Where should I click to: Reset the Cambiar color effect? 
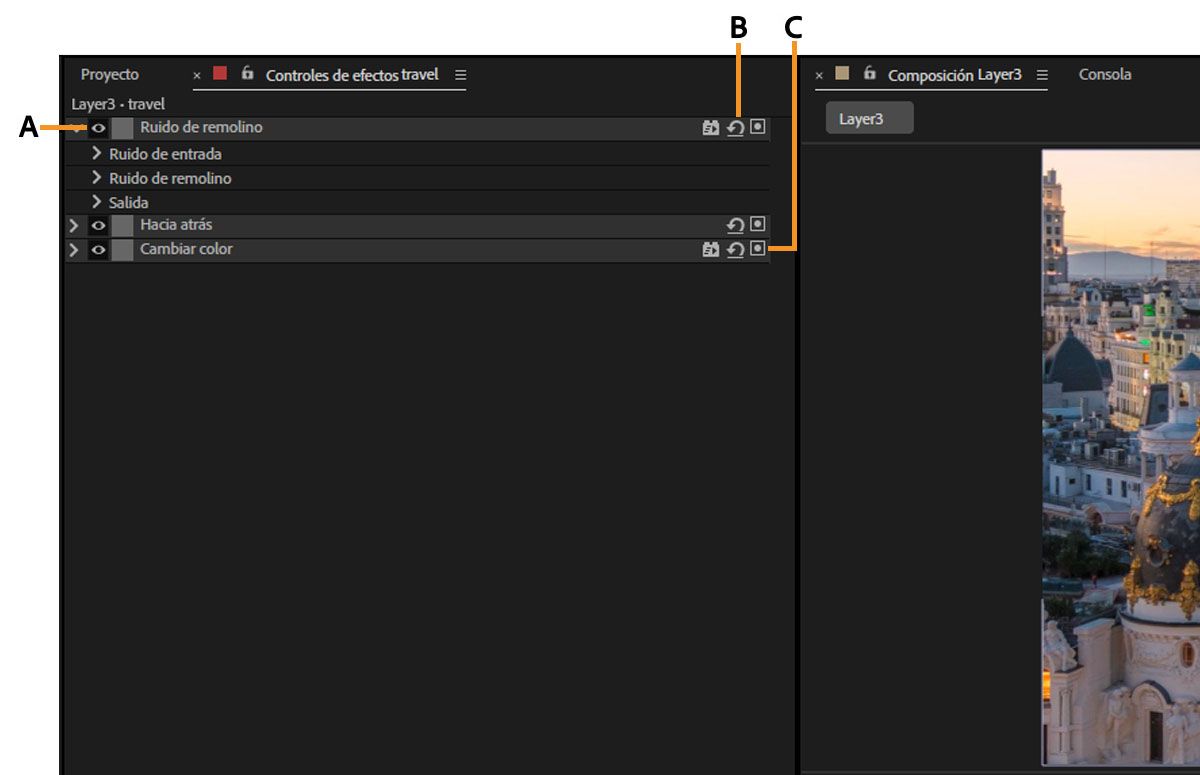(x=737, y=249)
